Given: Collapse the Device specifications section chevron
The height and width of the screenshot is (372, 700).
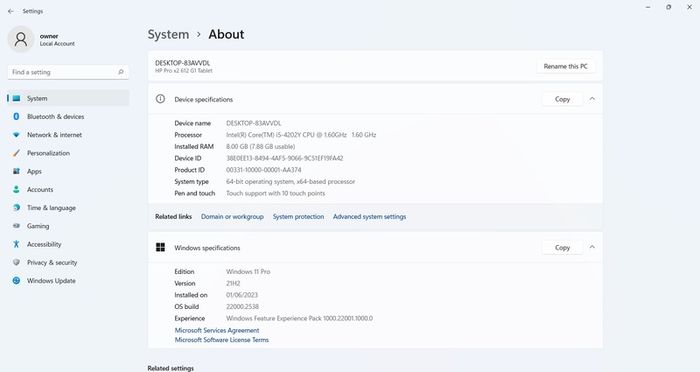Looking at the screenshot, I should coord(592,99).
